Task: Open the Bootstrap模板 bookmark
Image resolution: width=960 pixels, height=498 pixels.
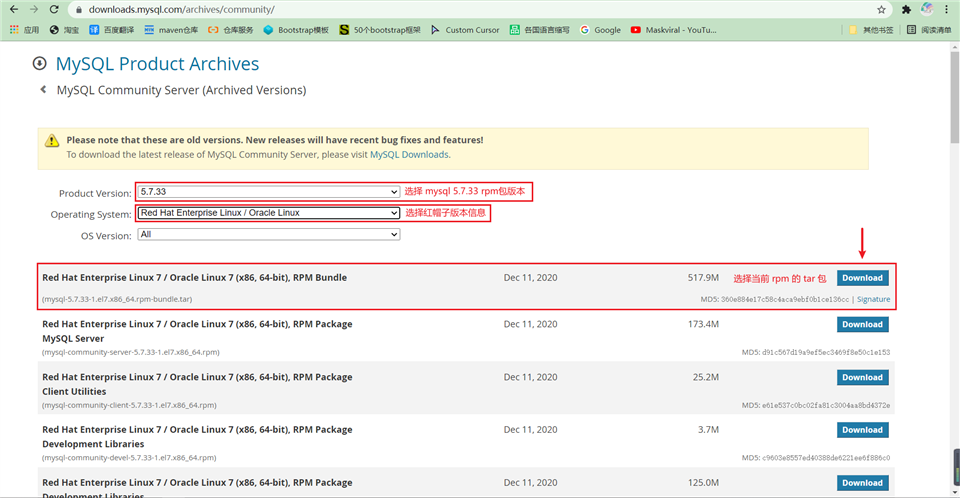Action: [296, 30]
